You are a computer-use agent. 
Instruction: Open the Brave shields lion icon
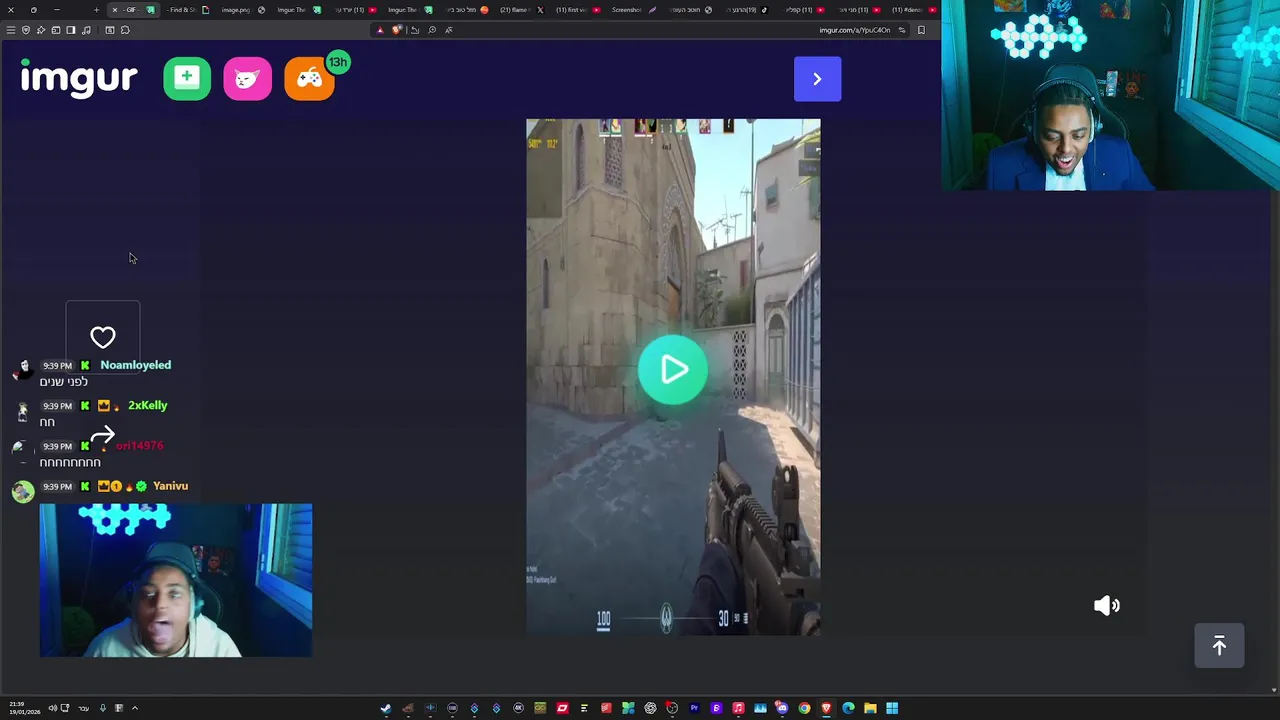pyautogui.click(x=396, y=30)
